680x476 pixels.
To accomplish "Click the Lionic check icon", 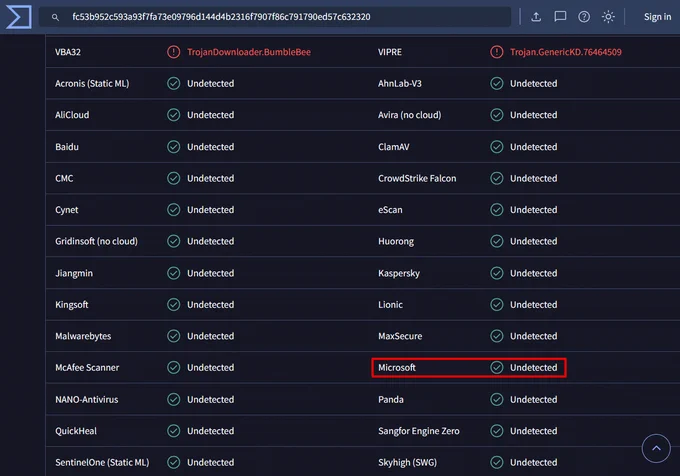I will (x=497, y=305).
